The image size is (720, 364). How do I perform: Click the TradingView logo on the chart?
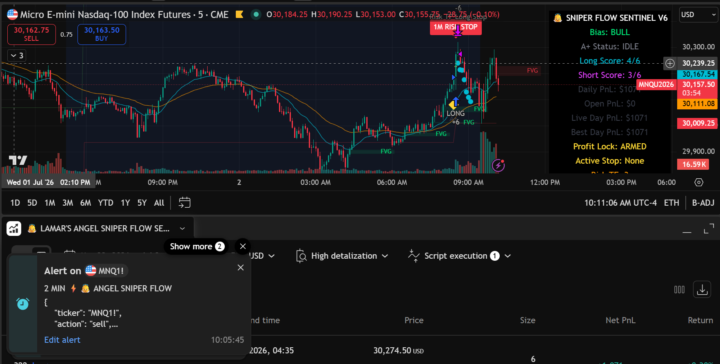18,161
